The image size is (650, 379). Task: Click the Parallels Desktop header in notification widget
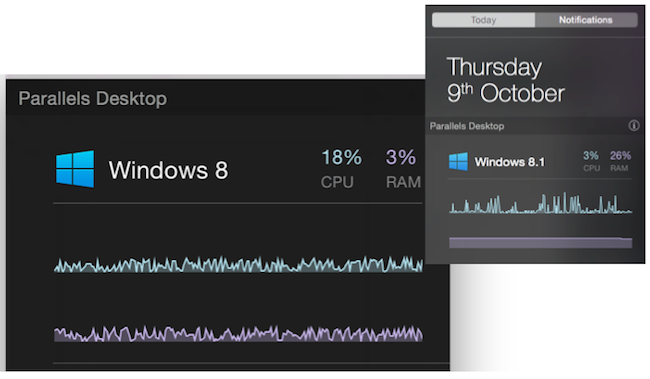[467, 126]
